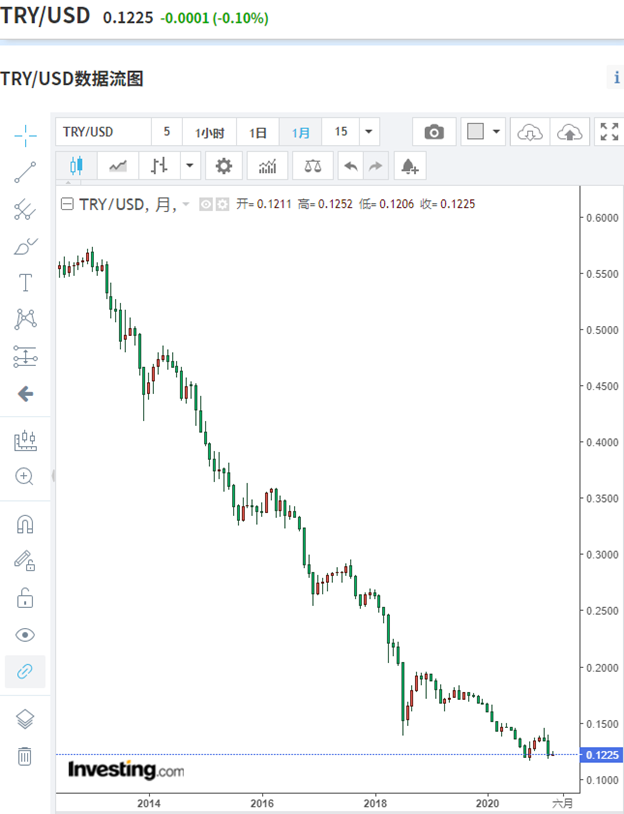Viewport: 624px width, 814px height.
Task: Click the add alert bell icon
Action: (x=410, y=166)
